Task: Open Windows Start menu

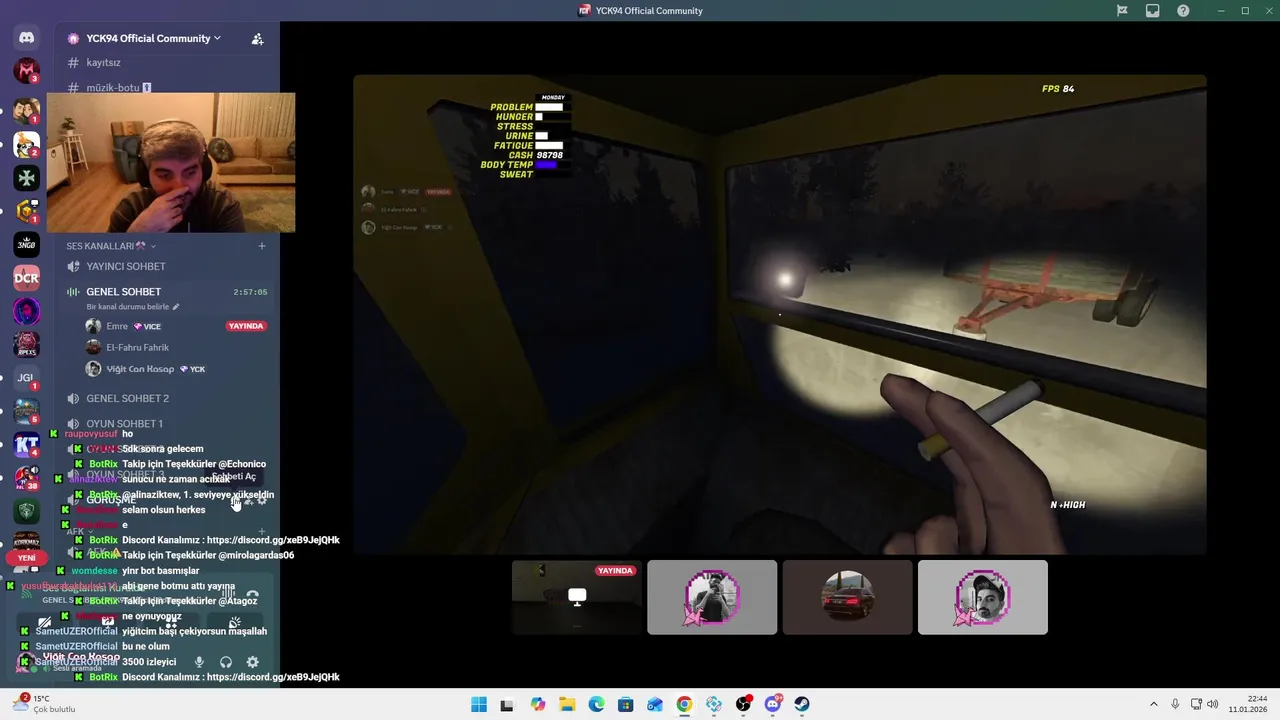Action: click(478, 704)
